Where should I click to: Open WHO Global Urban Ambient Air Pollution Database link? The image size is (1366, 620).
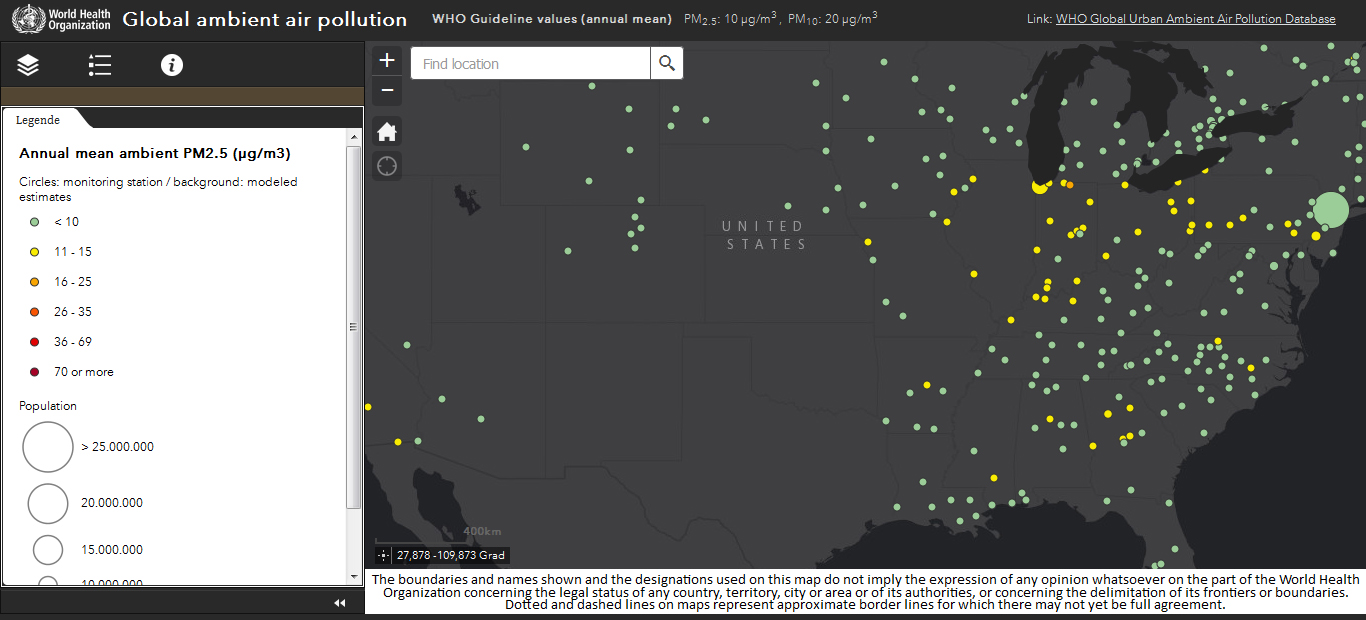pyautogui.click(x=1195, y=19)
